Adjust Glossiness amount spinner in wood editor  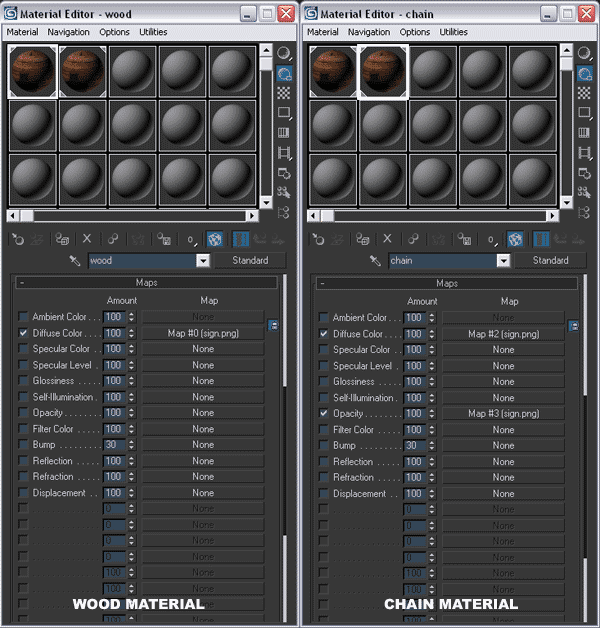[x=131, y=381]
